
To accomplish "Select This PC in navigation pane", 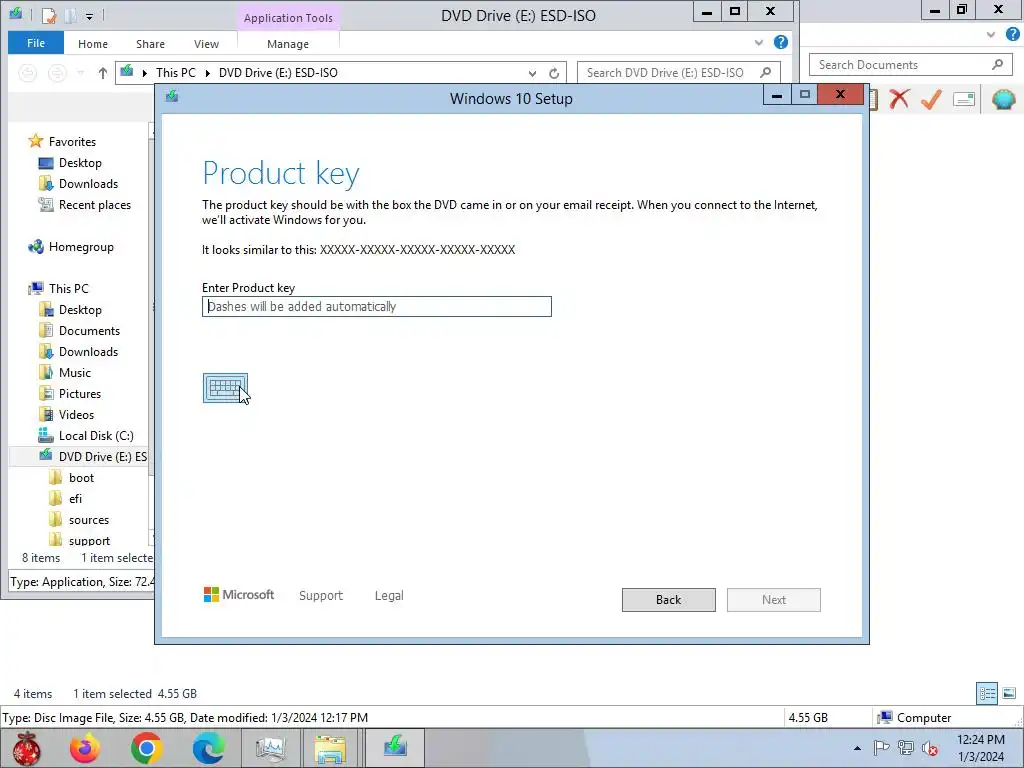I will [68, 289].
